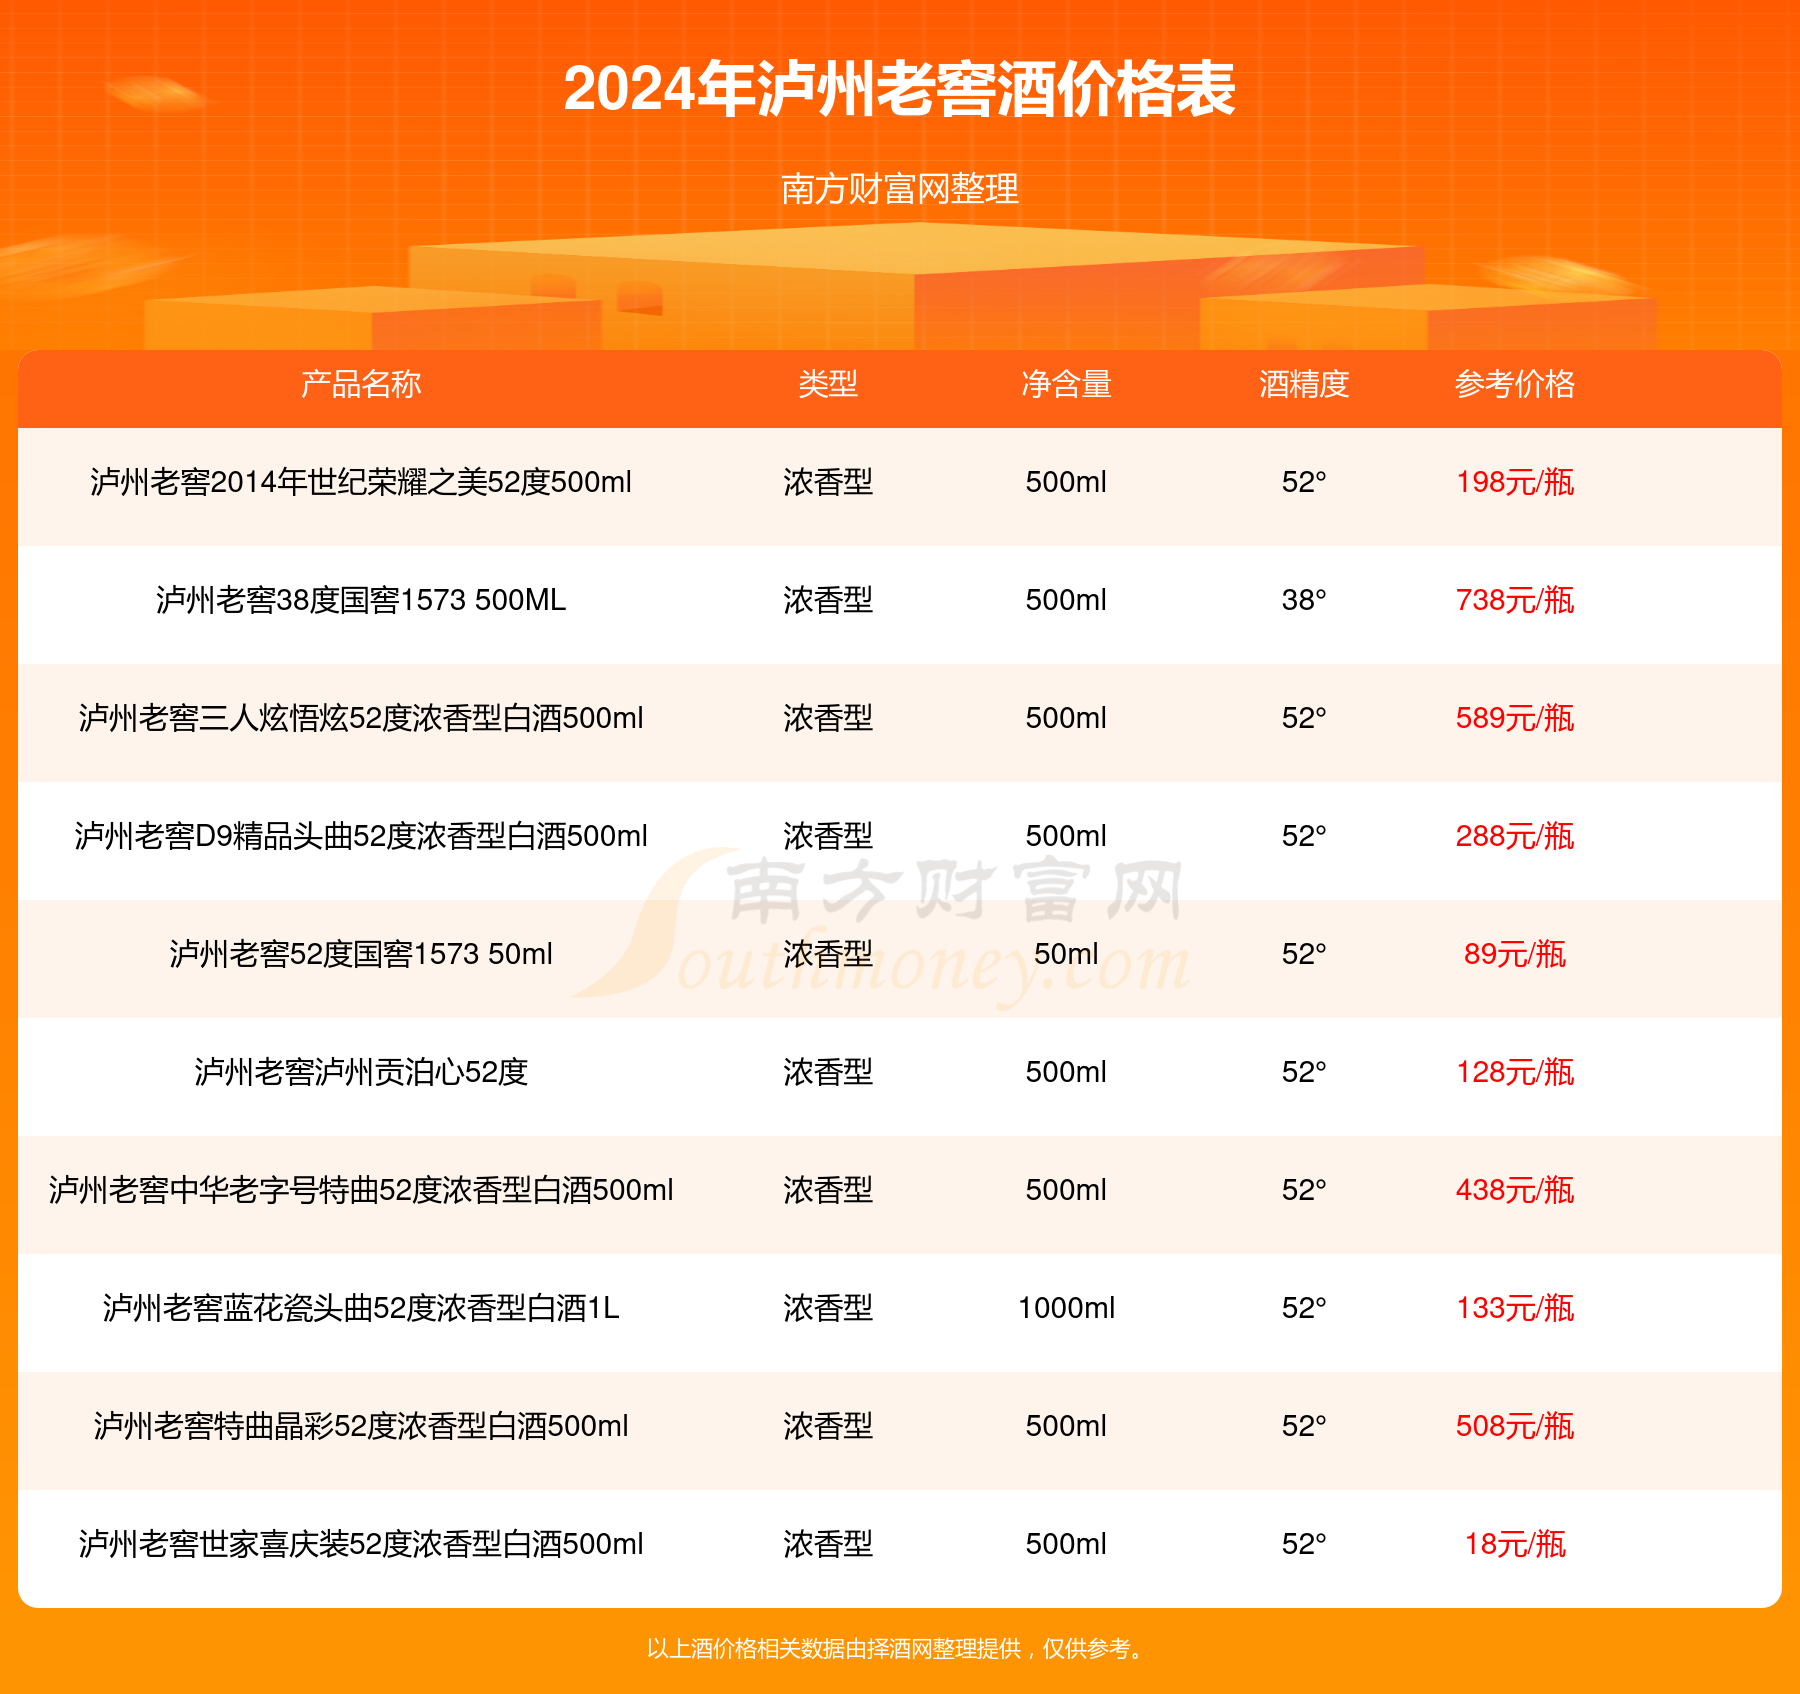Image resolution: width=1800 pixels, height=1694 pixels.
Task: Click 500ml in the D9精品头曲 row
Action: pos(1066,836)
